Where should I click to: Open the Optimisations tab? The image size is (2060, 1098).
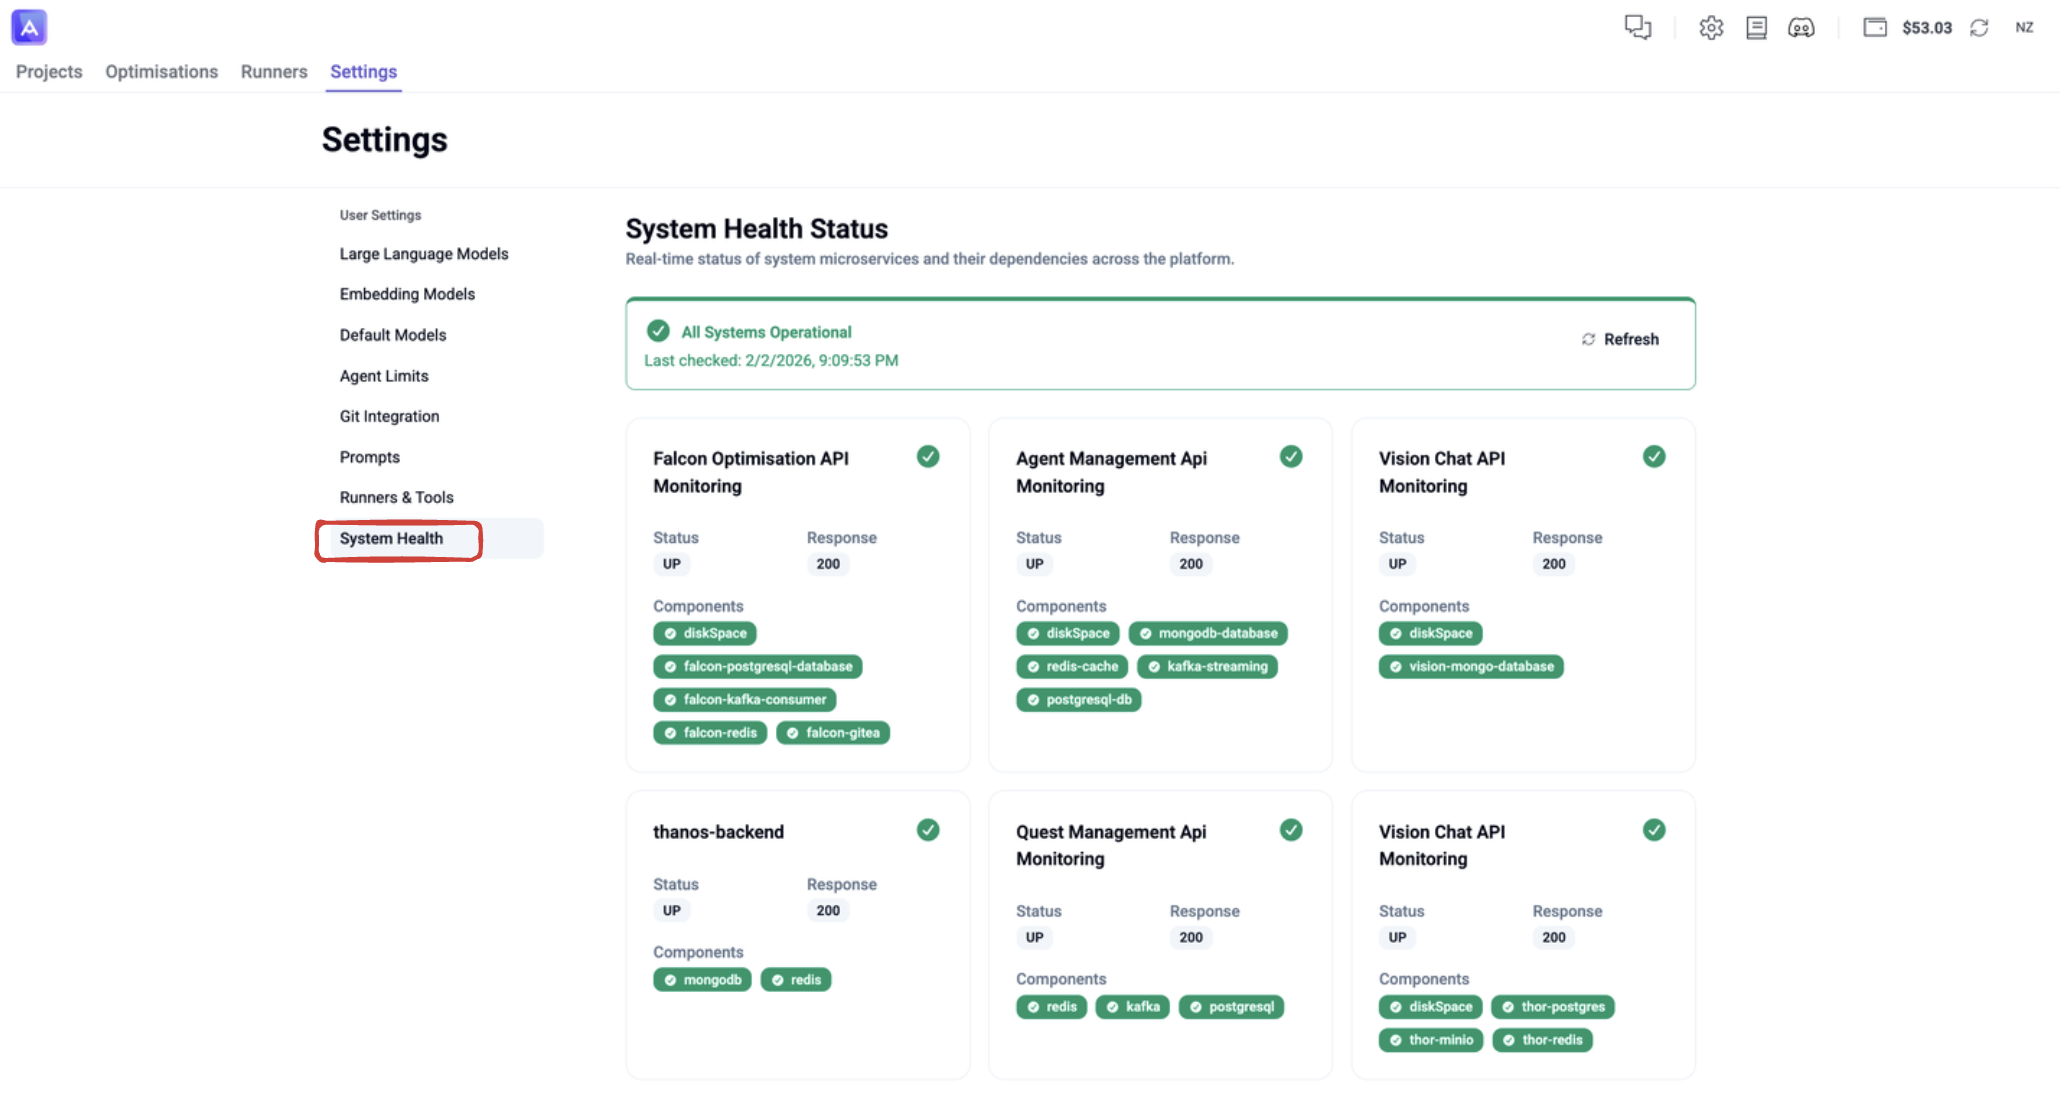161,71
